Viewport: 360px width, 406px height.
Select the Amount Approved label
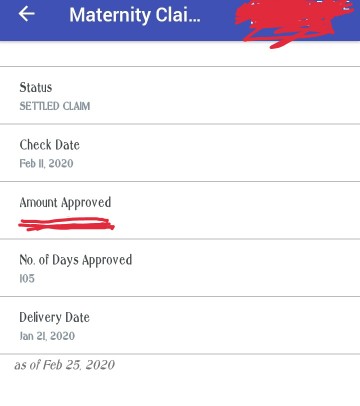click(x=65, y=203)
